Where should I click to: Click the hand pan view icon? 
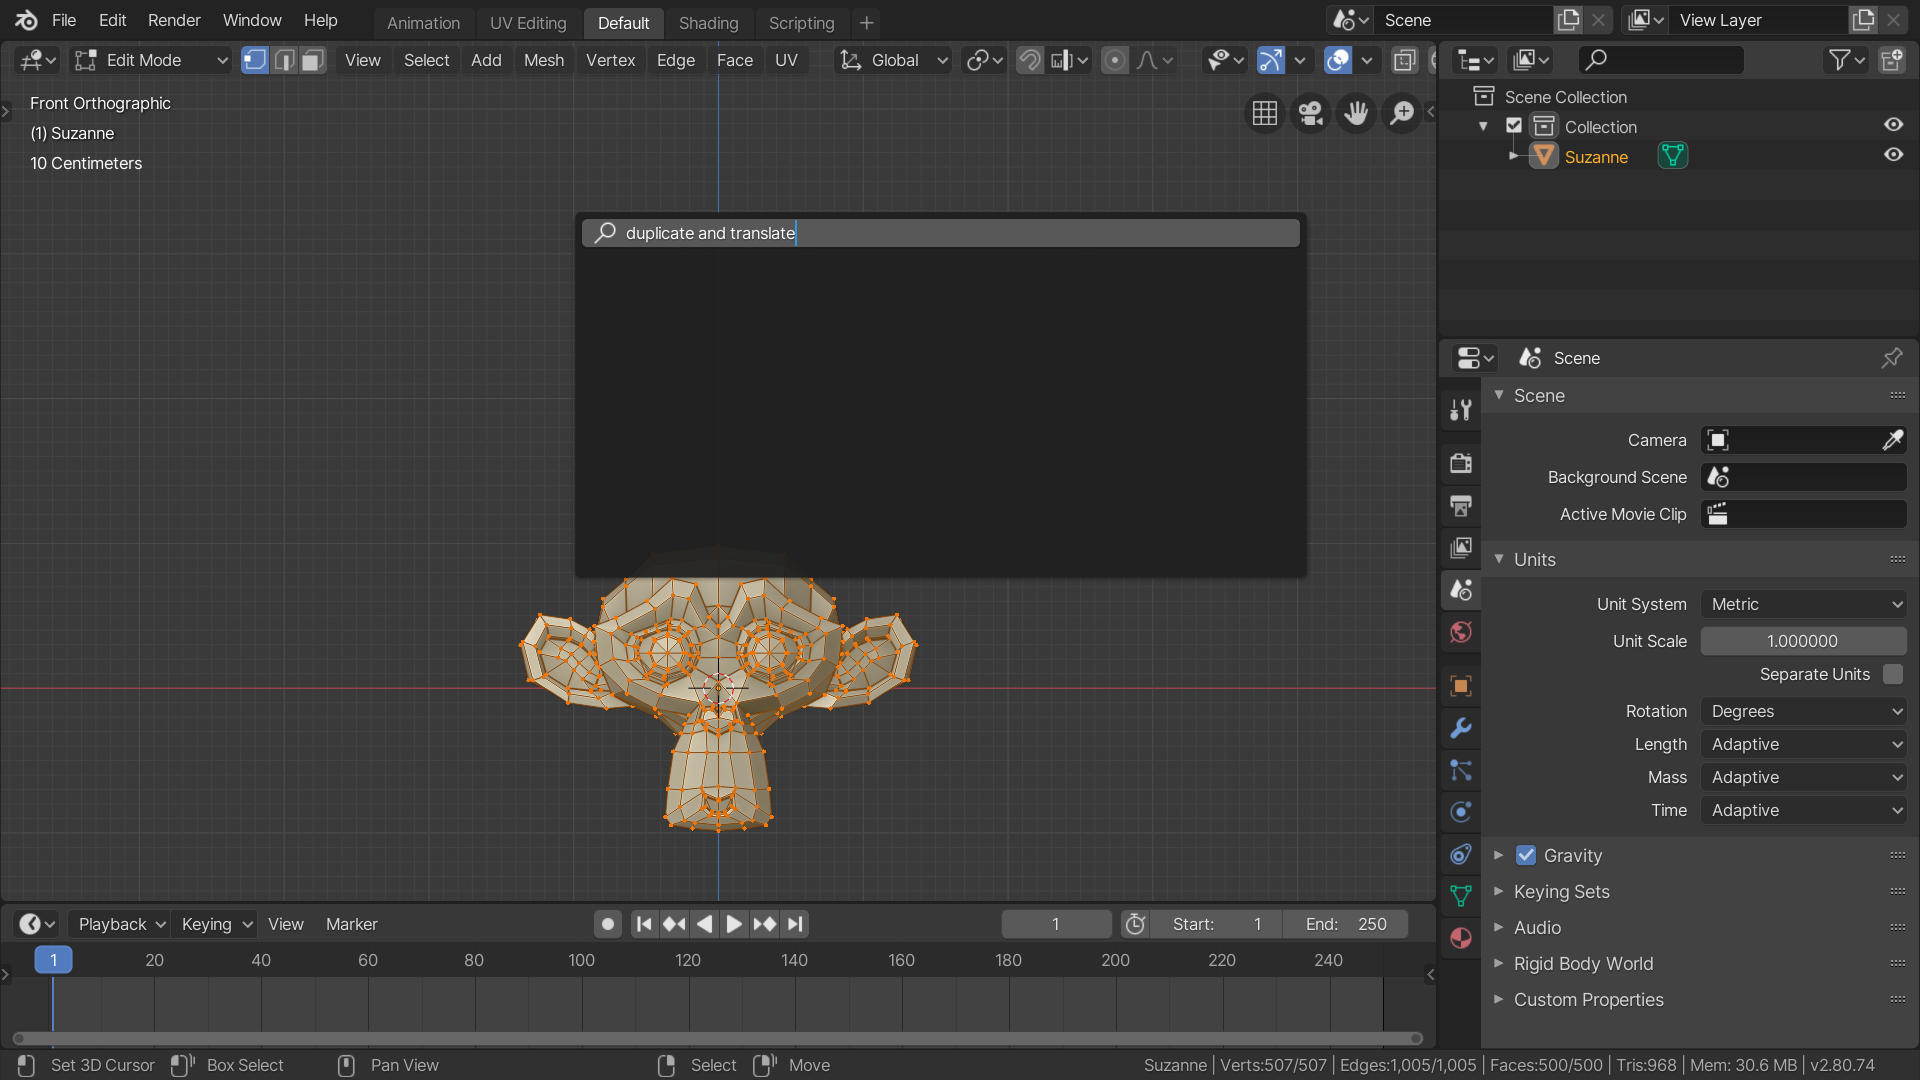(x=1357, y=113)
